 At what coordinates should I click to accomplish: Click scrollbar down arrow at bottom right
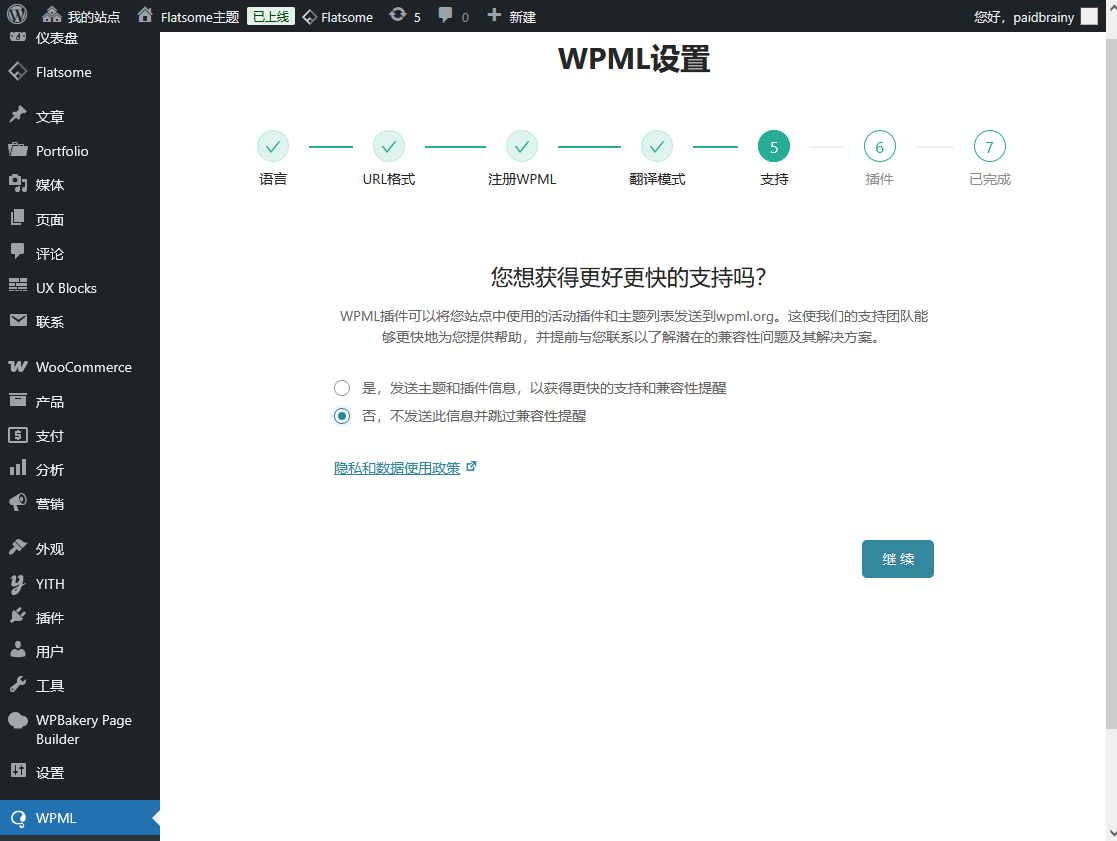[x=1111, y=833]
